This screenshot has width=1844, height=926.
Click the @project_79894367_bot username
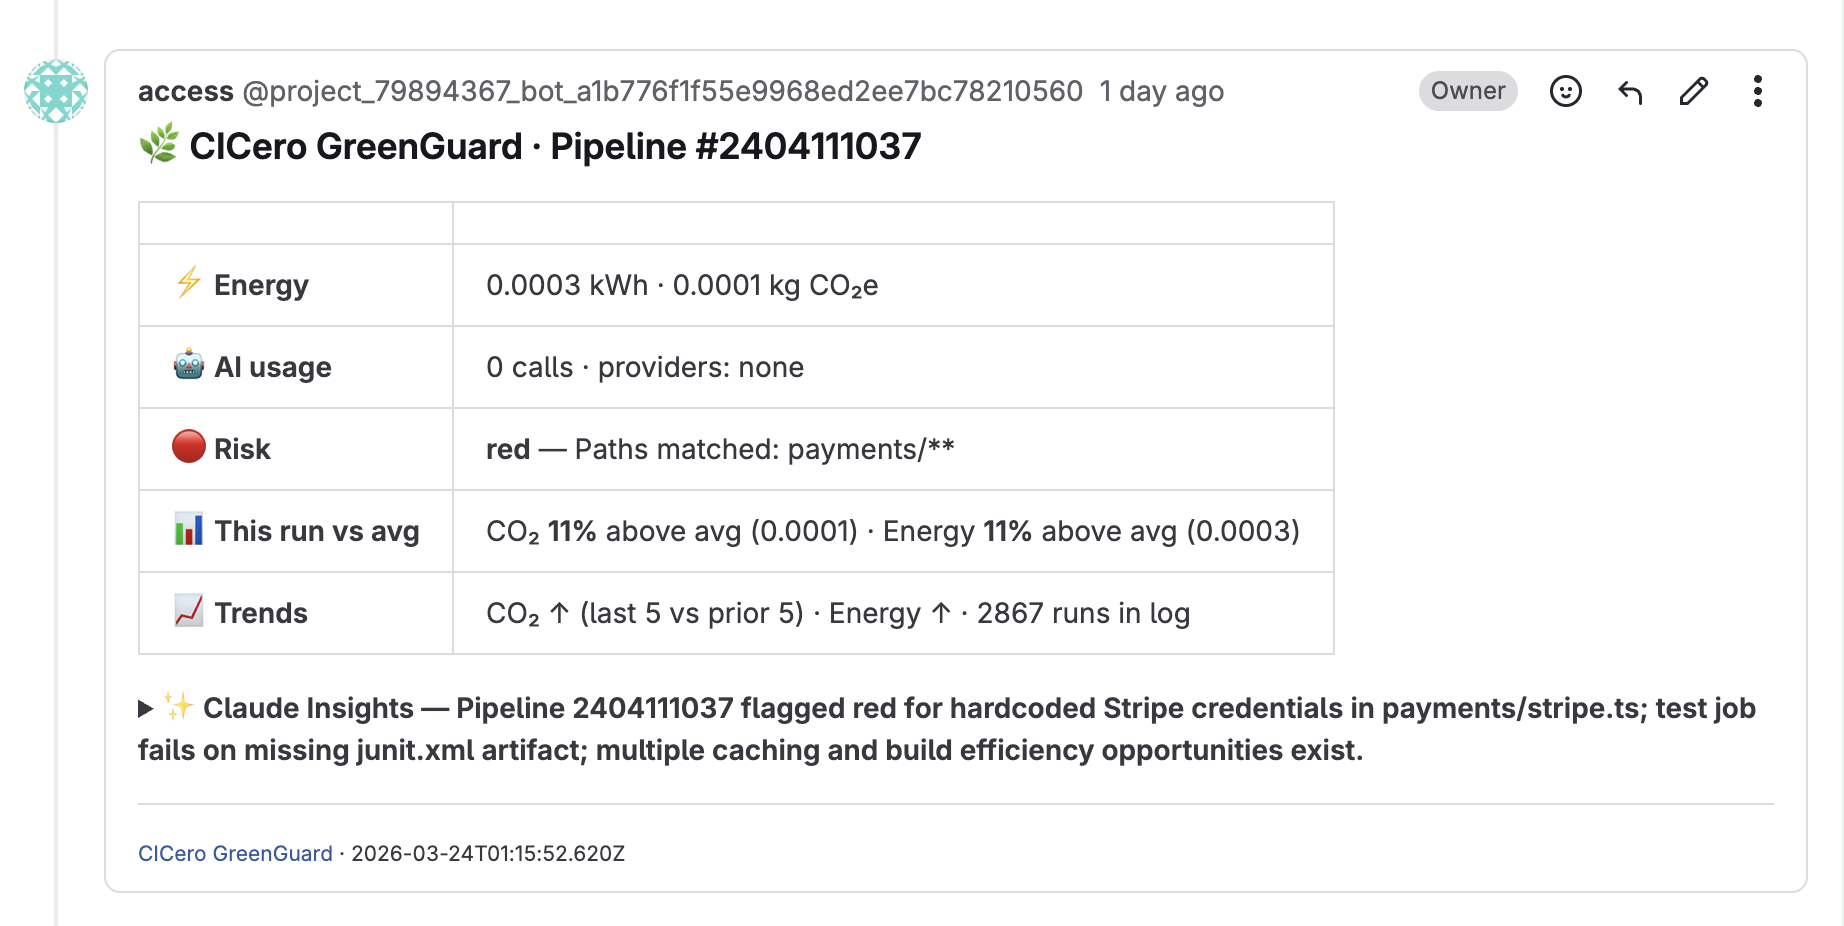[662, 92]
